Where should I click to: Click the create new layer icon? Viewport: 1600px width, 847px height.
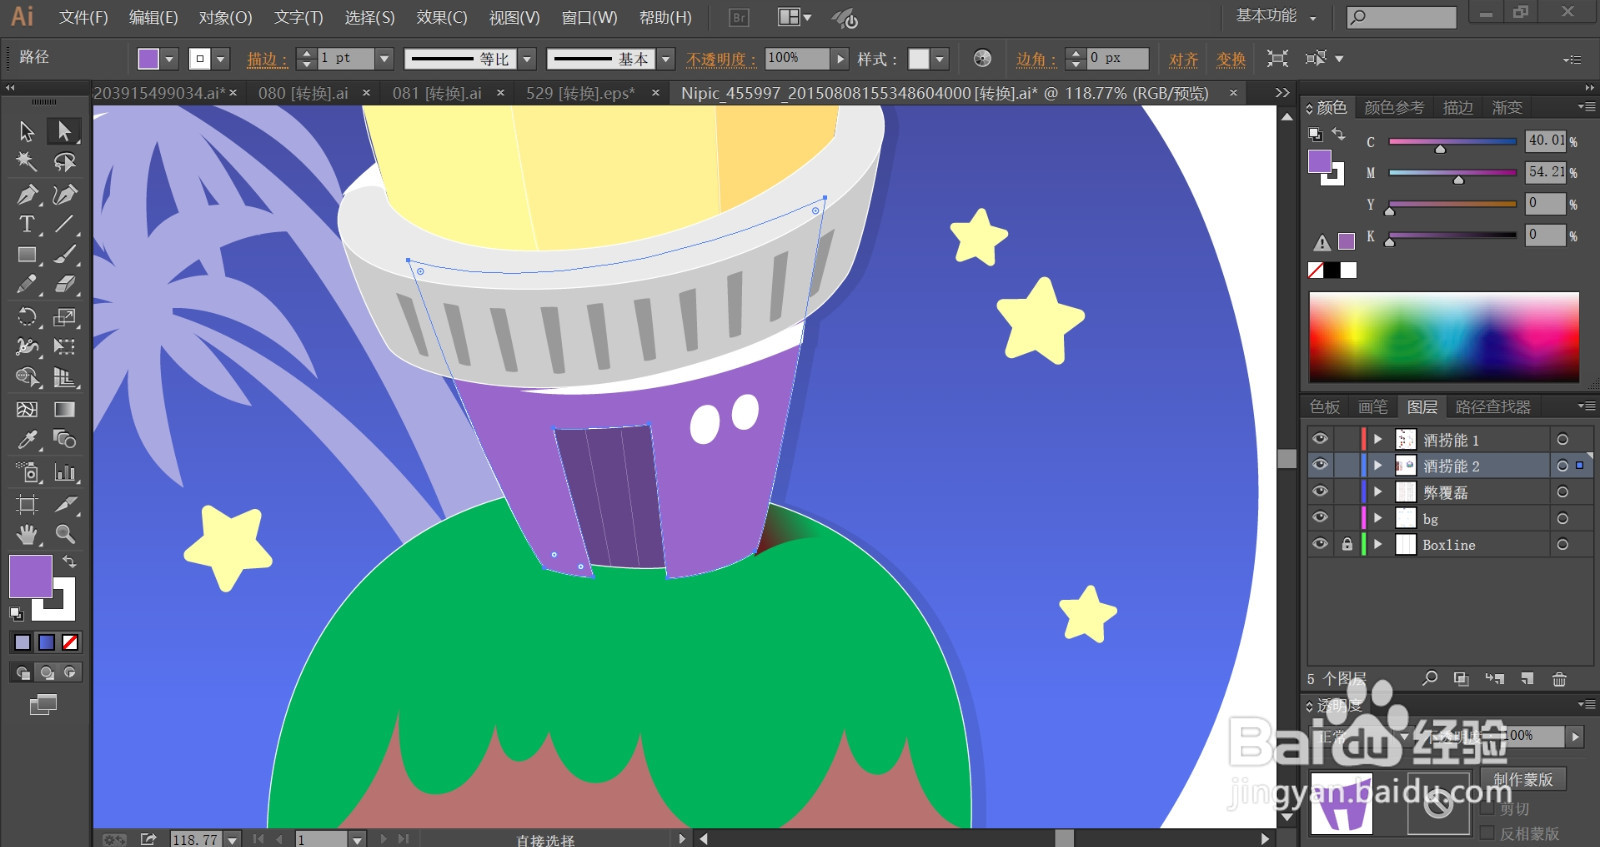pyautogui.click(x=1527, y=679)
